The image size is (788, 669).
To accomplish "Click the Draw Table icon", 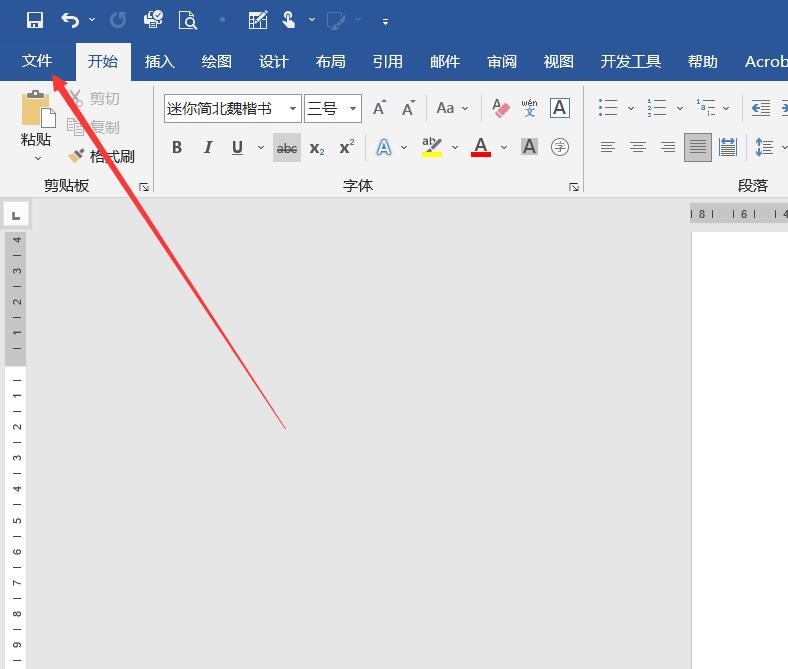I will coord(258,21).
